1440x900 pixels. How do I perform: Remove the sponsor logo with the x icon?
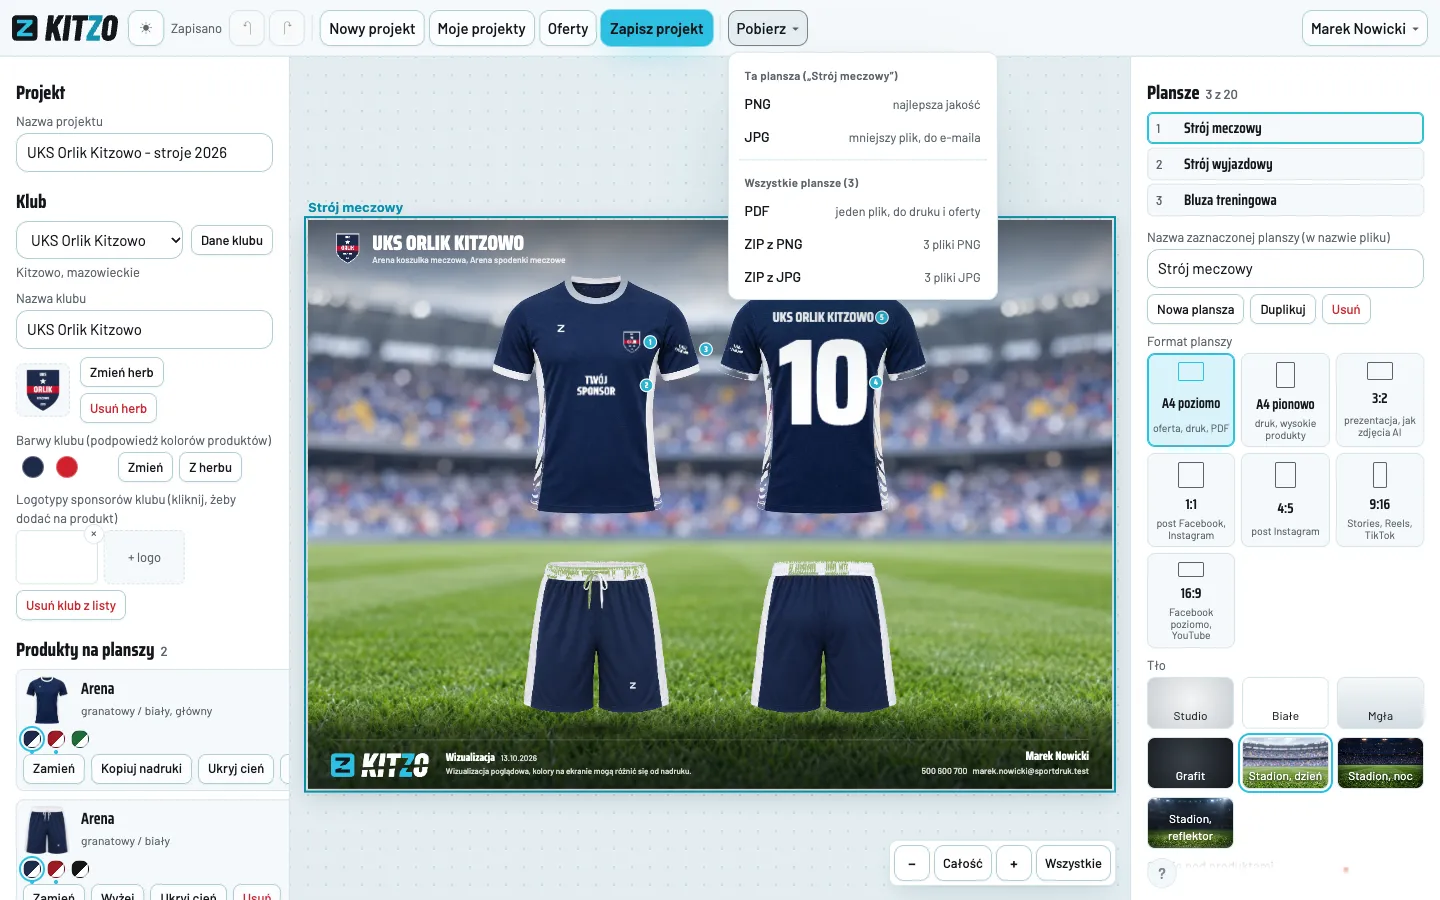[x=94, y=534]
